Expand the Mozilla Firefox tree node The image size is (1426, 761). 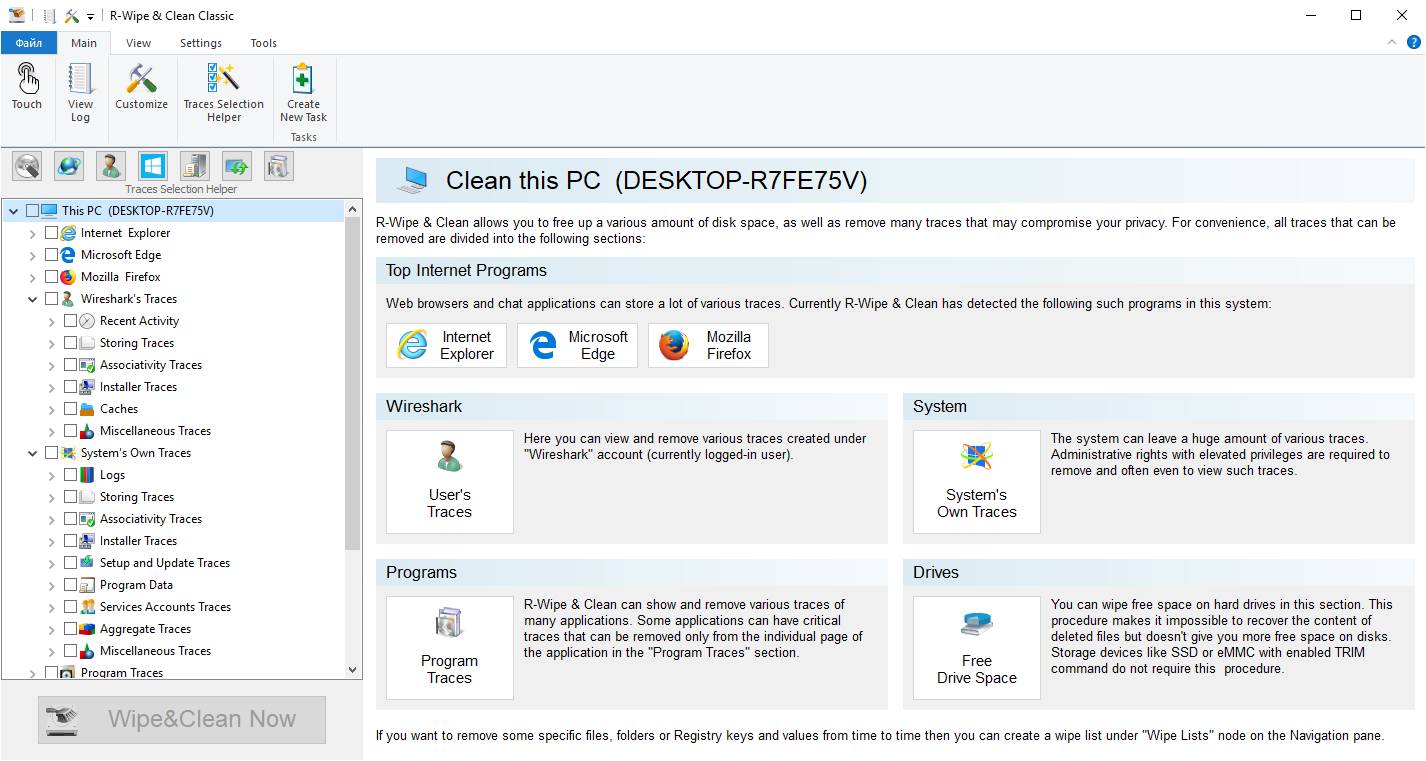[x=33, y=277]
